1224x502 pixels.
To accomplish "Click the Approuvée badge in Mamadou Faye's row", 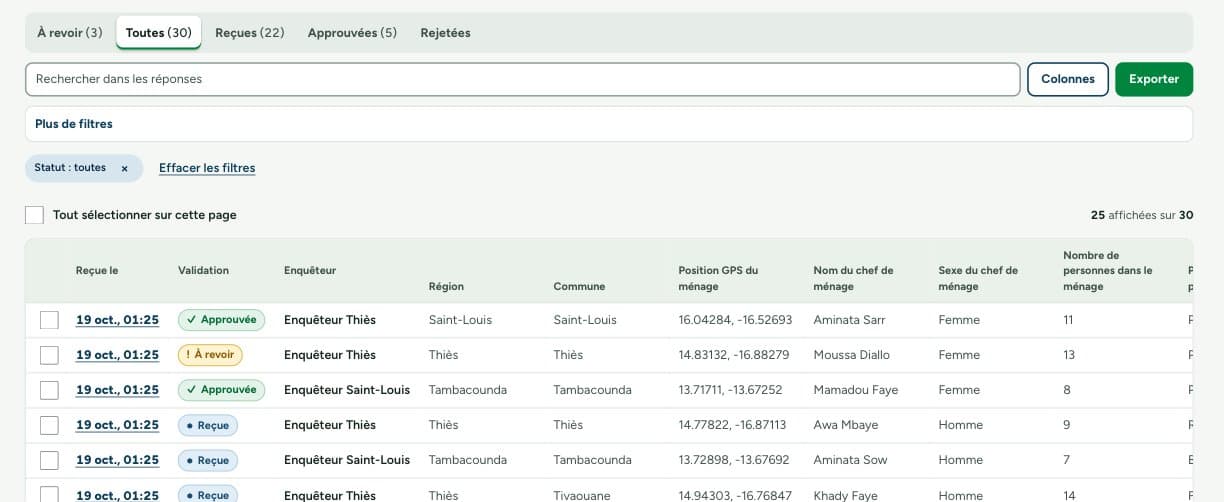I will pos(221,390).
